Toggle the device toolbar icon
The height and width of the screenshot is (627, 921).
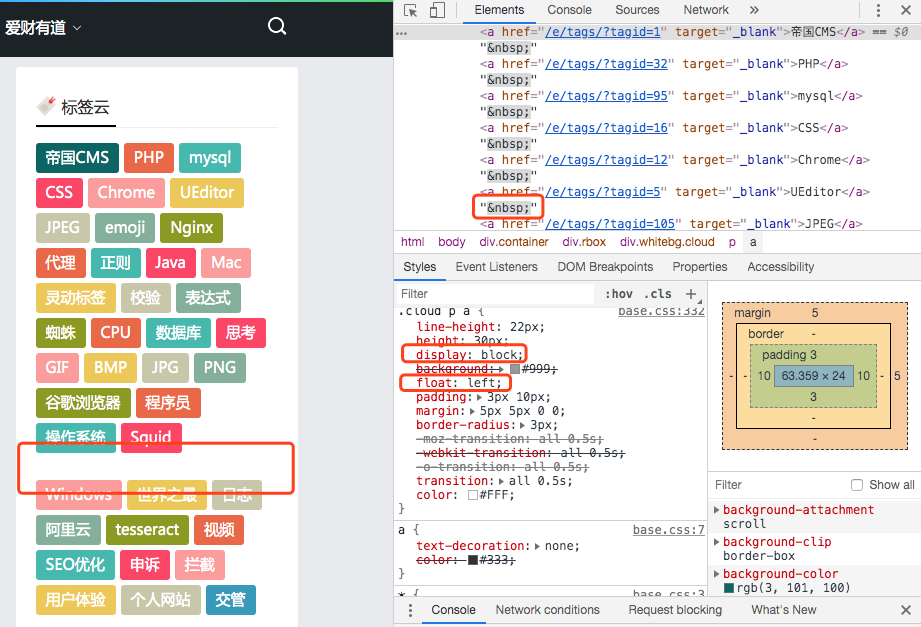point(437,11)
